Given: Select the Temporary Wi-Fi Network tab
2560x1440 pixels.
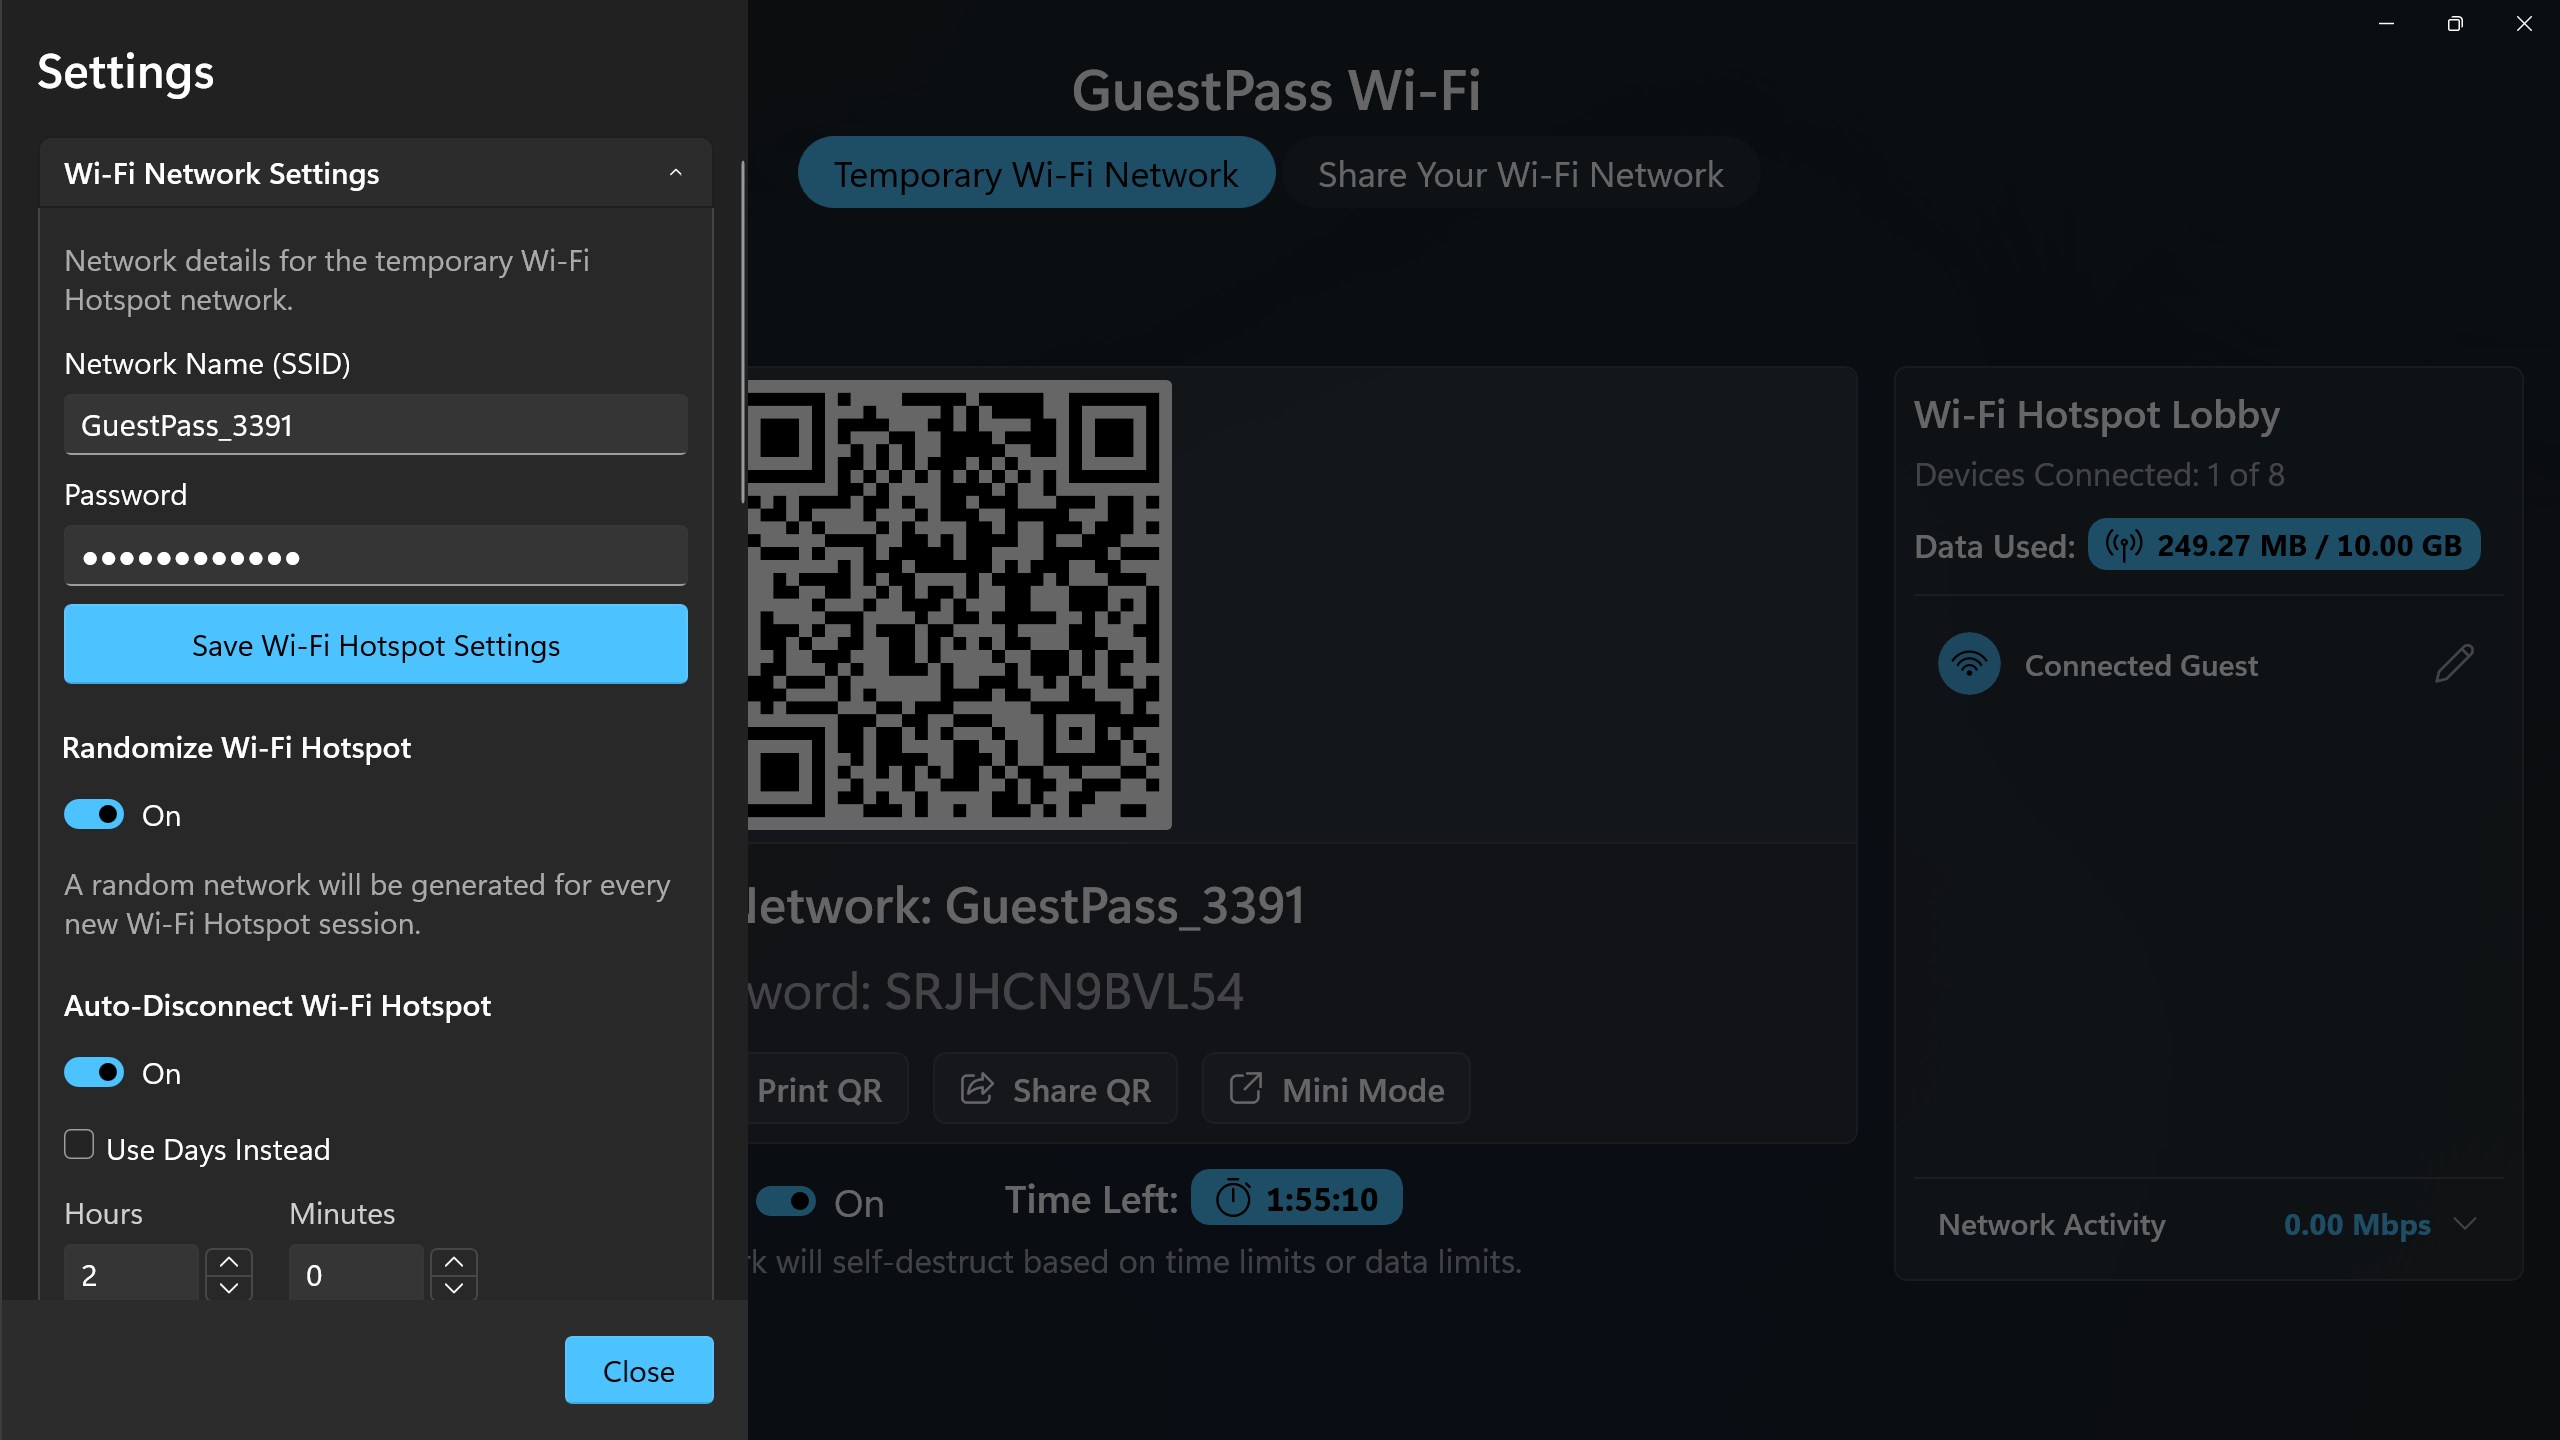Looking at the screenshot, I should [x=1036, y=173].
